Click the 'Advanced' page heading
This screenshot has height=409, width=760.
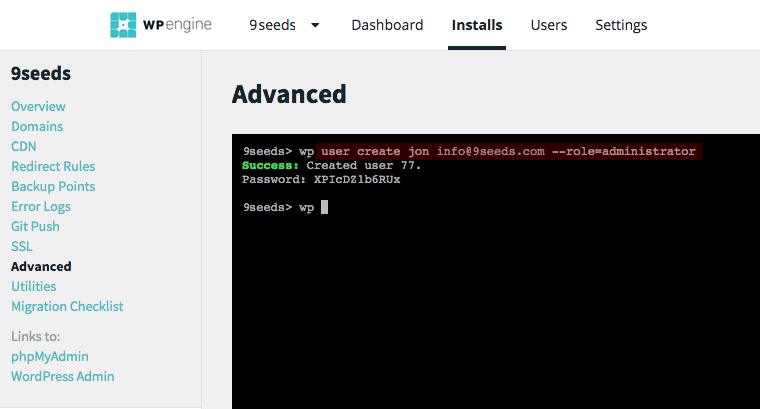[x=289, y=94]
